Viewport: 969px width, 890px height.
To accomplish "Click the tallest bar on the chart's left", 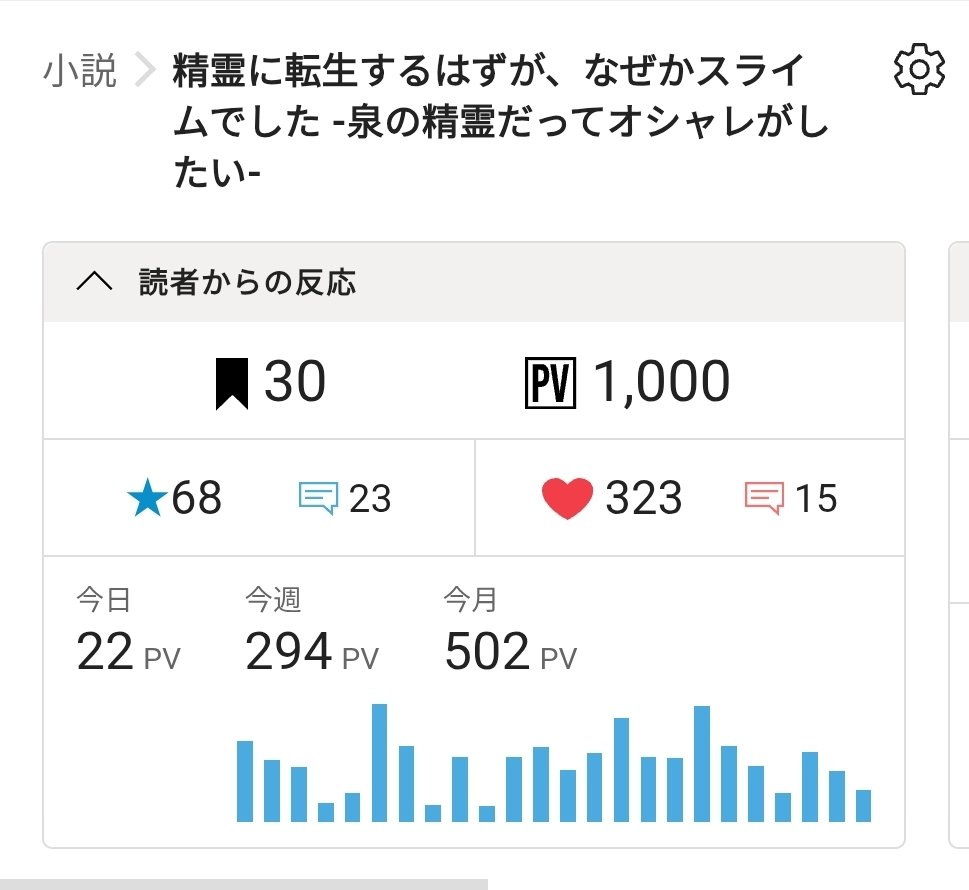I will pos(379,763).
